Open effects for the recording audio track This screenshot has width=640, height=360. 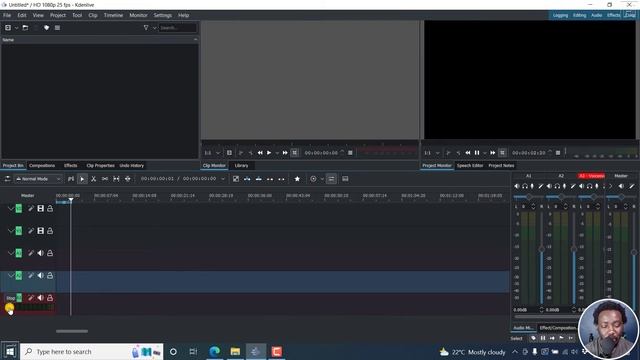(x=31, y=298)
